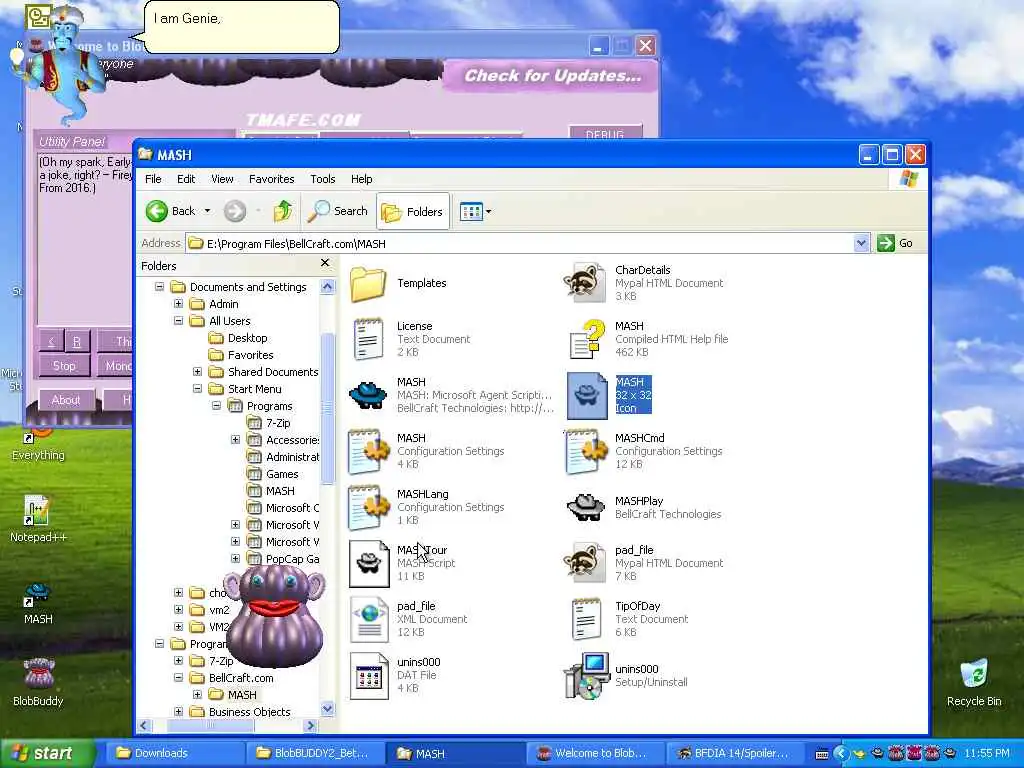Launch MASHPlay BellCraft Technologies icon
This screenshot has width=1024, height=768.
point(585,507)
